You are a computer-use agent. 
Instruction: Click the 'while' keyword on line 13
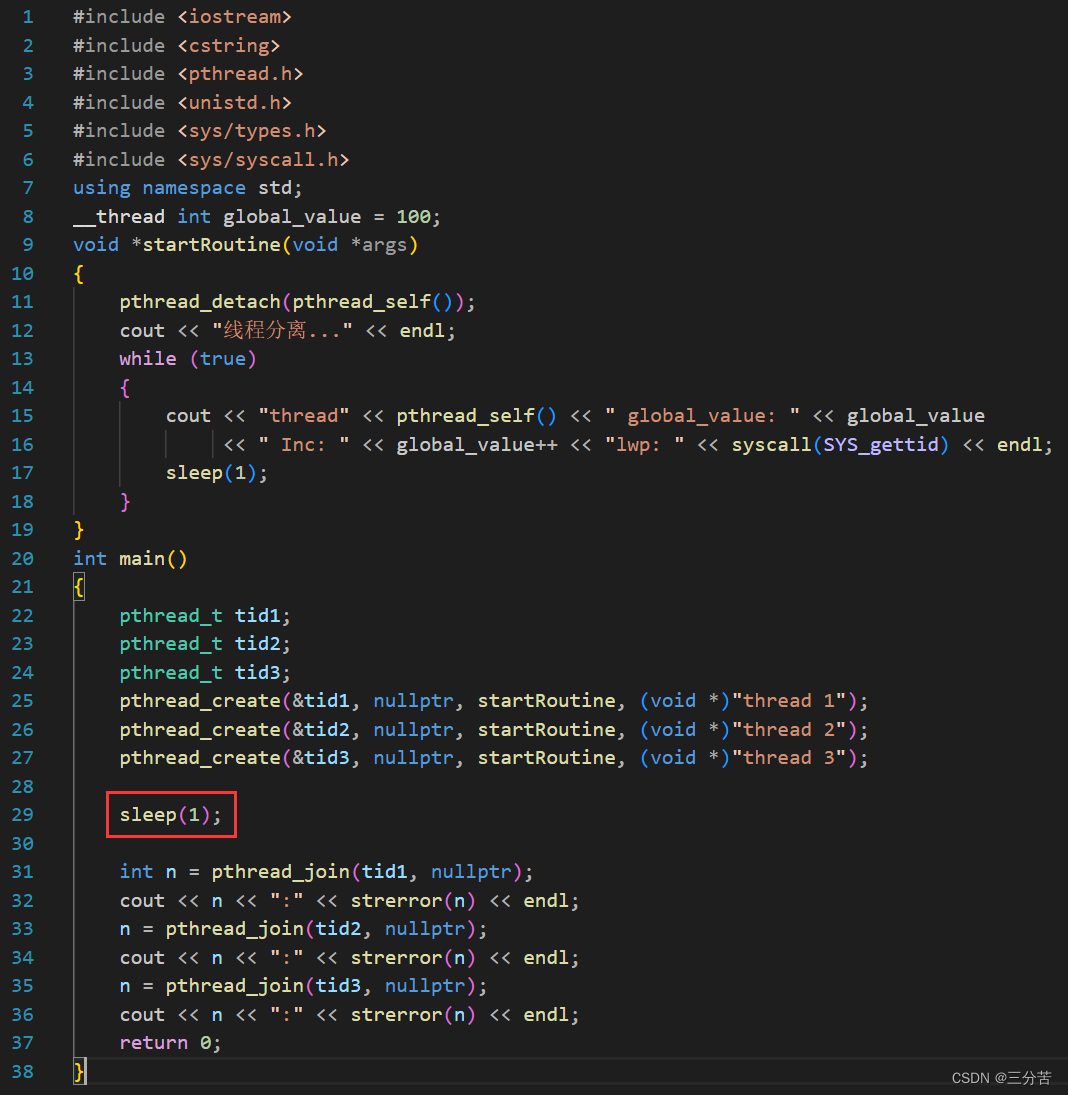click(148, 359)
